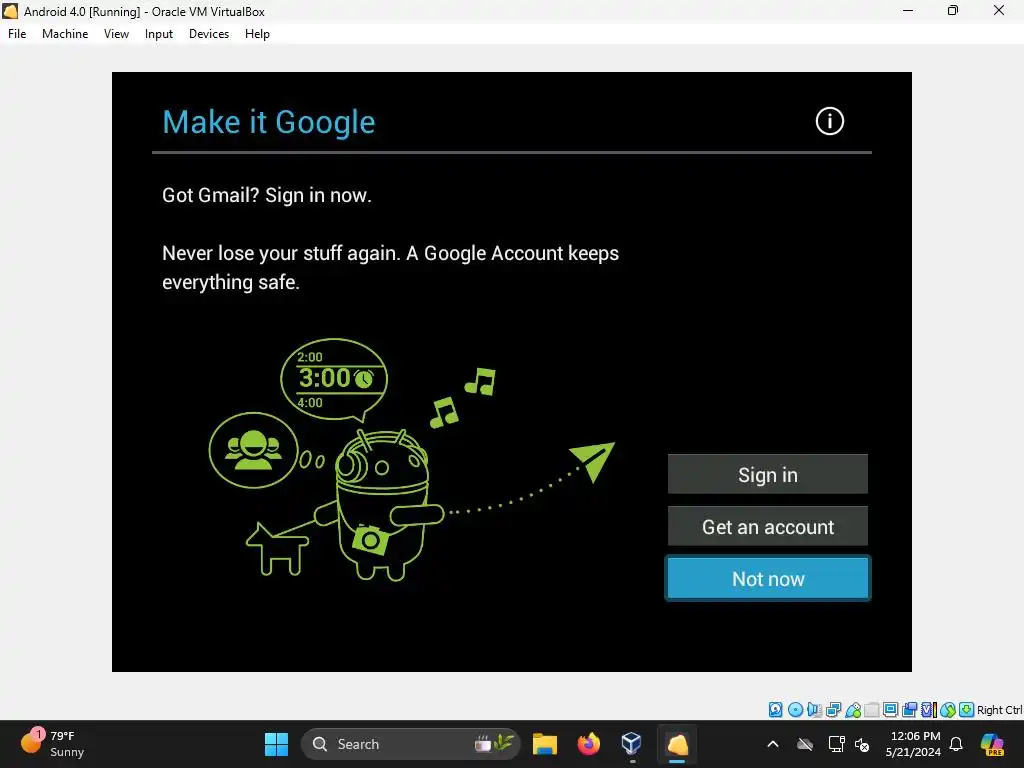This screenshot has width=1024, height=768.
Task: Click the CPU virtualization status icon
Action: 929,710
